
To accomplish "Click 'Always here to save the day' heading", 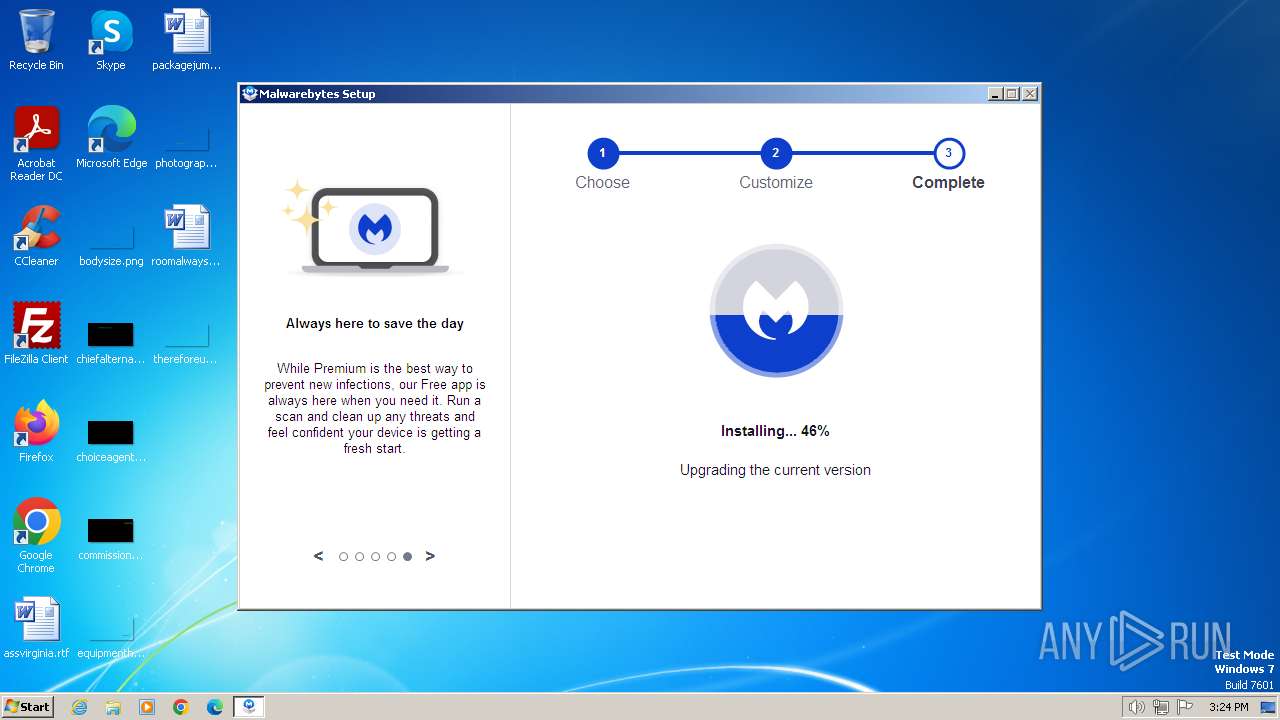I will pyautogui.click(x=375, y=324).
